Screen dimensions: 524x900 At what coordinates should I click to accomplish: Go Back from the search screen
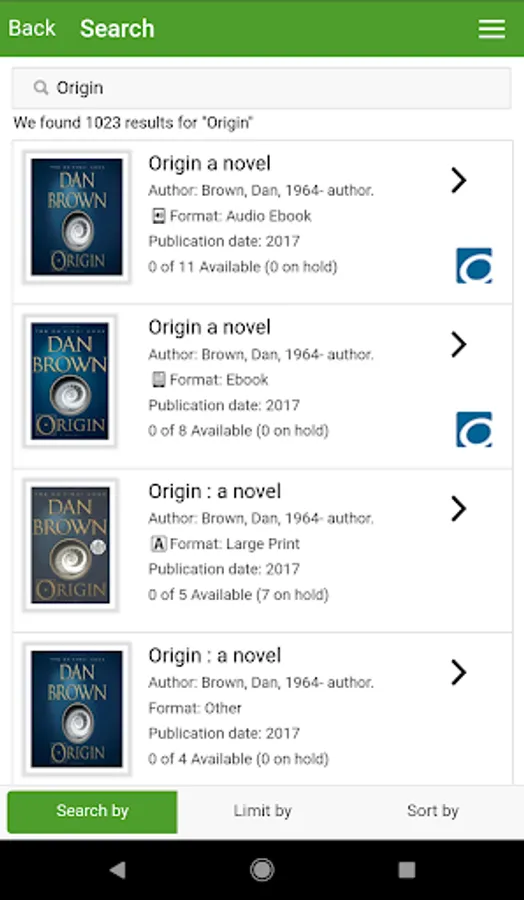pyautogui.click(x=32, y=28)
